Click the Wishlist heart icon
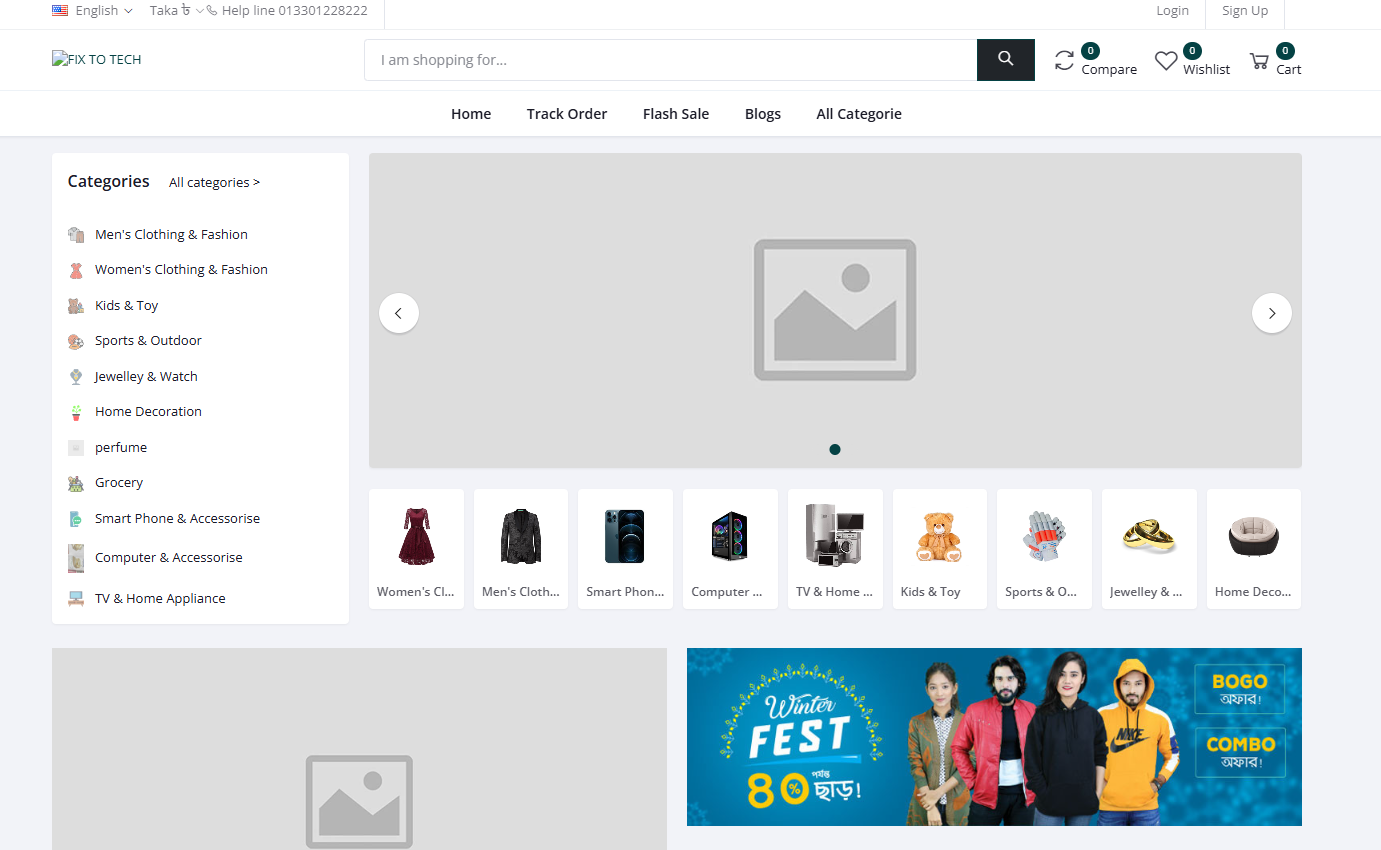1381x850 pixels. point(1166,60)
